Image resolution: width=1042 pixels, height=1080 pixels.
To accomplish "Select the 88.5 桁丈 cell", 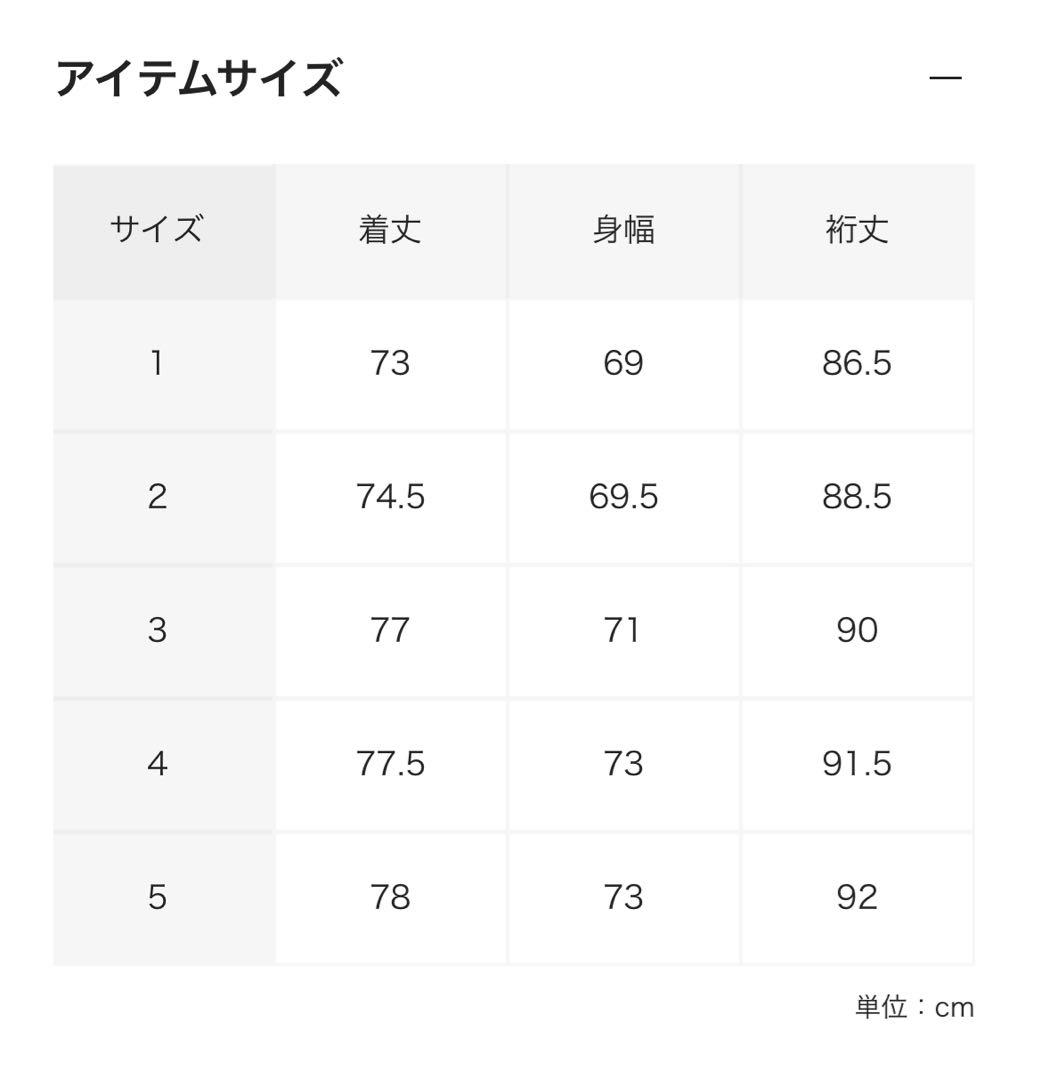I will (x=857, y=497).
